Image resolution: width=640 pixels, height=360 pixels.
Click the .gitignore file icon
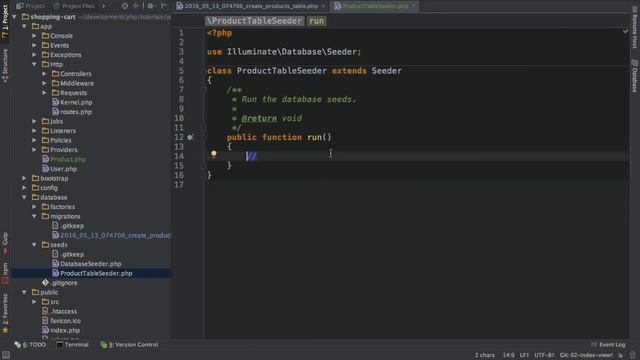pos(45,282)
